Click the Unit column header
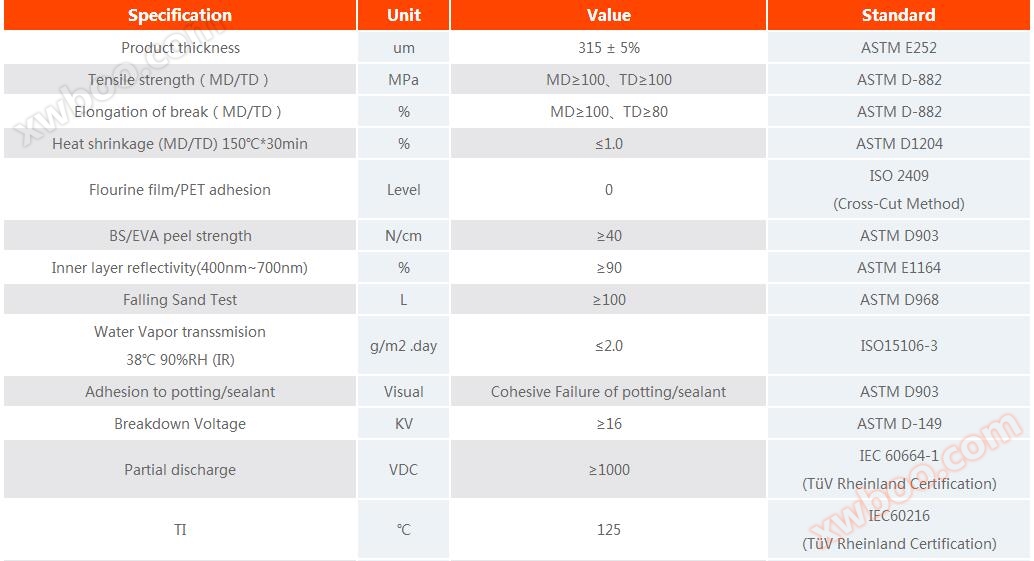Viewport: 1034px width, 561px height. pos(403,15)
